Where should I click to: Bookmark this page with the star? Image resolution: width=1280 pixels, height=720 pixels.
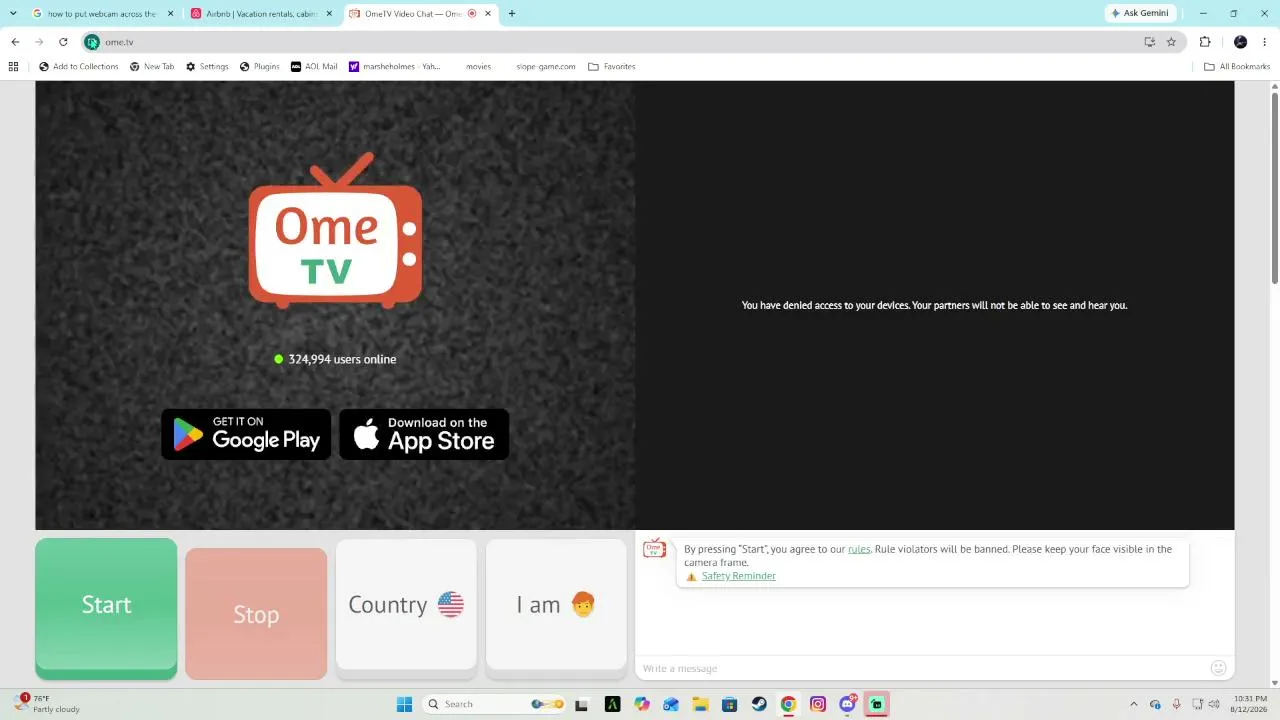(1171, 42)
